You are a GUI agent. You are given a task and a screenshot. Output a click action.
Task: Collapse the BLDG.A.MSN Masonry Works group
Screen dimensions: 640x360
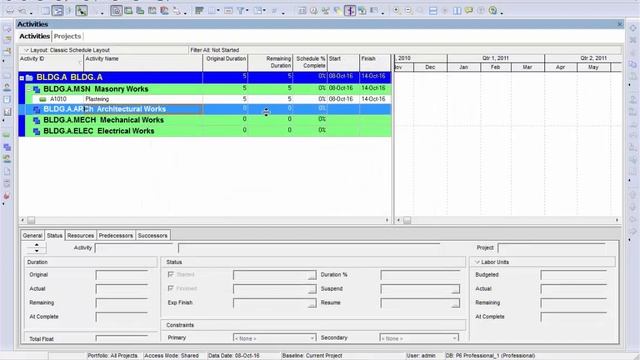coord(29,89)
